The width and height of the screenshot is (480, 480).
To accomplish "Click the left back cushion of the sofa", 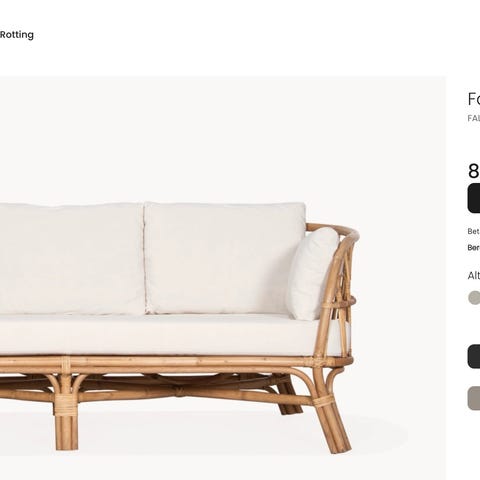I will coord(72,259).
